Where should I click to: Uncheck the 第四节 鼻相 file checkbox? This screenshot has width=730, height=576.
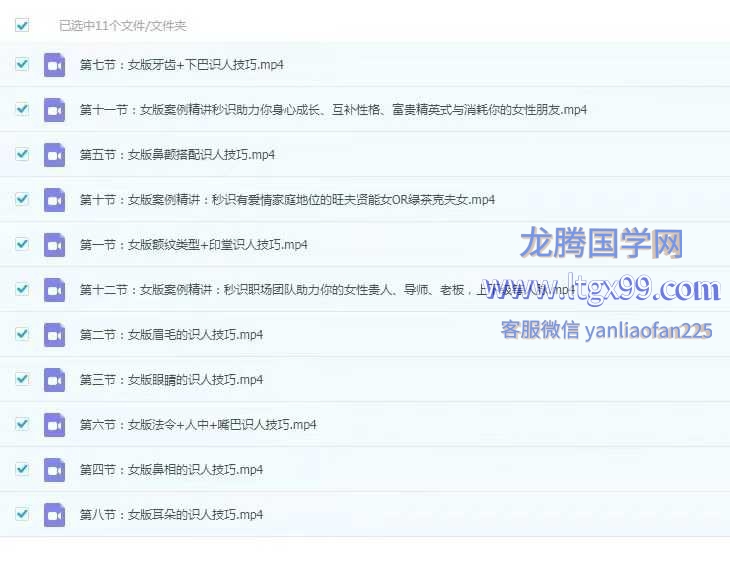tap(22, 469)
